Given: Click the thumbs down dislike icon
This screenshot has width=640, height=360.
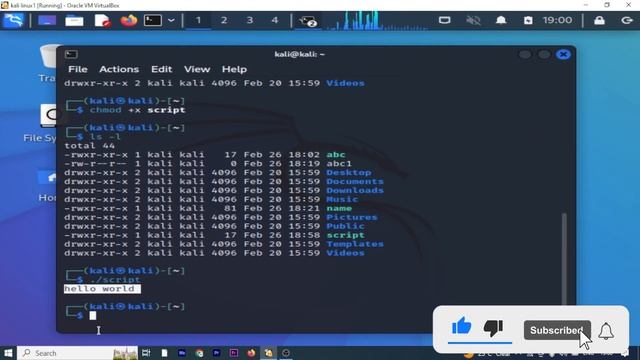Looking at the screenshot, I should (493, 328).
